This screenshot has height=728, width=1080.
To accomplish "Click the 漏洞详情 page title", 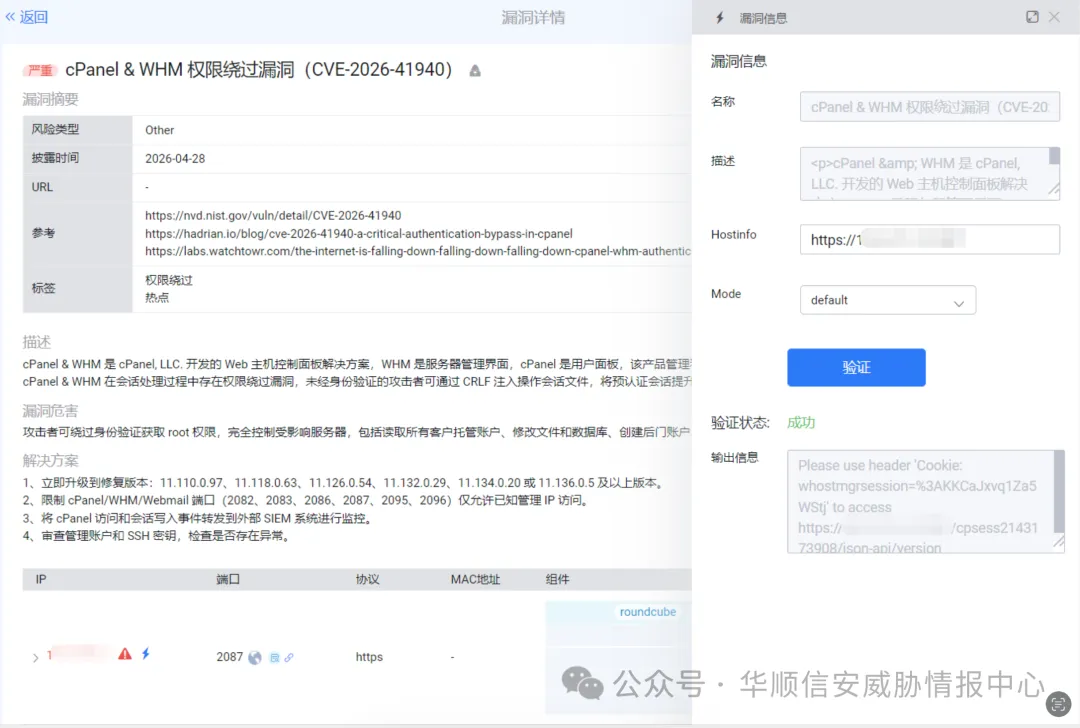I will (x=533, y=17).
